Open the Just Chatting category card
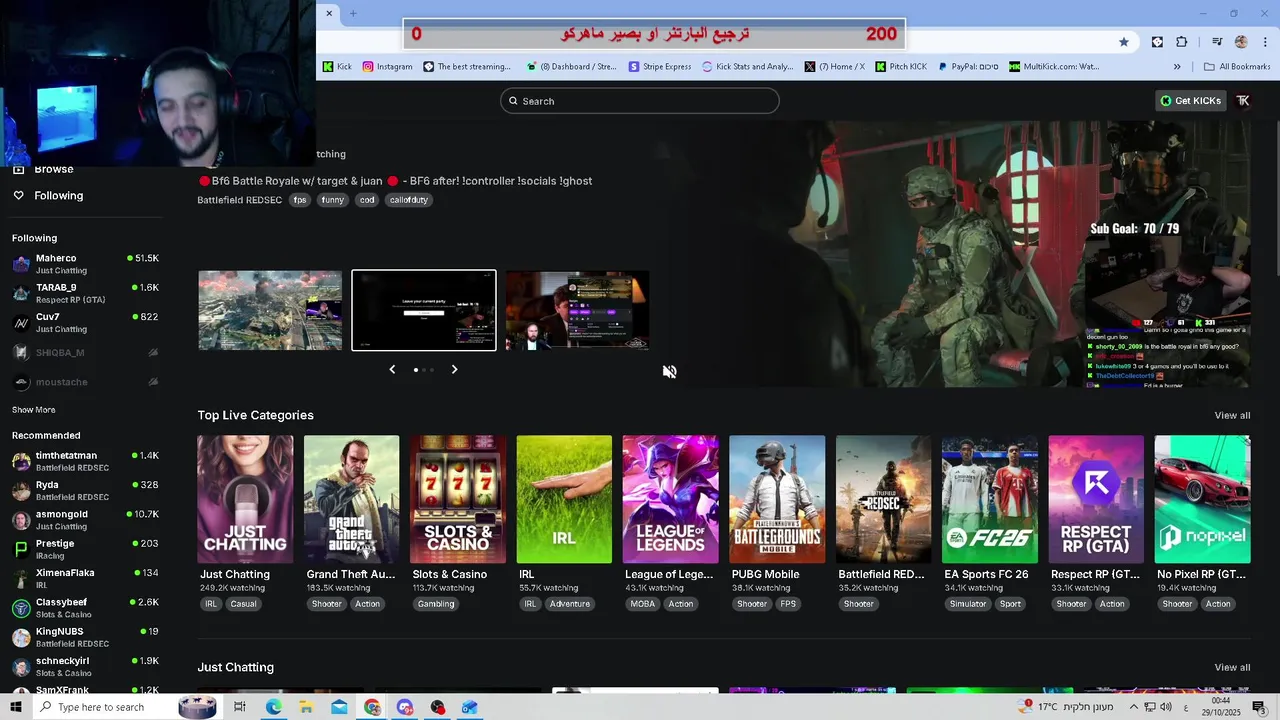The width and height of the screenshot is (1280, 720). (x=245, y=499)
